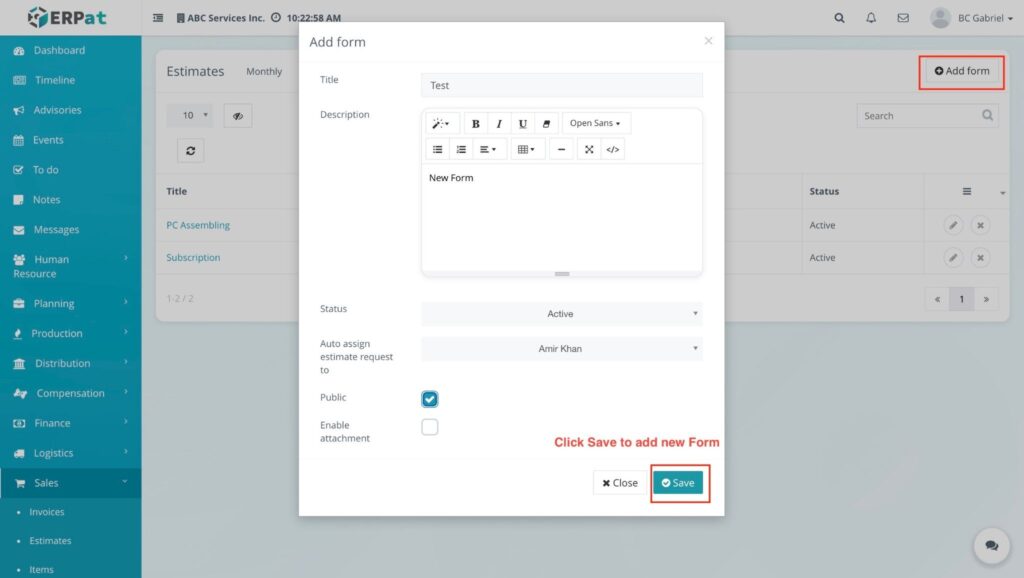The image size is (1024, 578).
Task: Edit the PC Assembling row pencil icon
Action: 953,225
